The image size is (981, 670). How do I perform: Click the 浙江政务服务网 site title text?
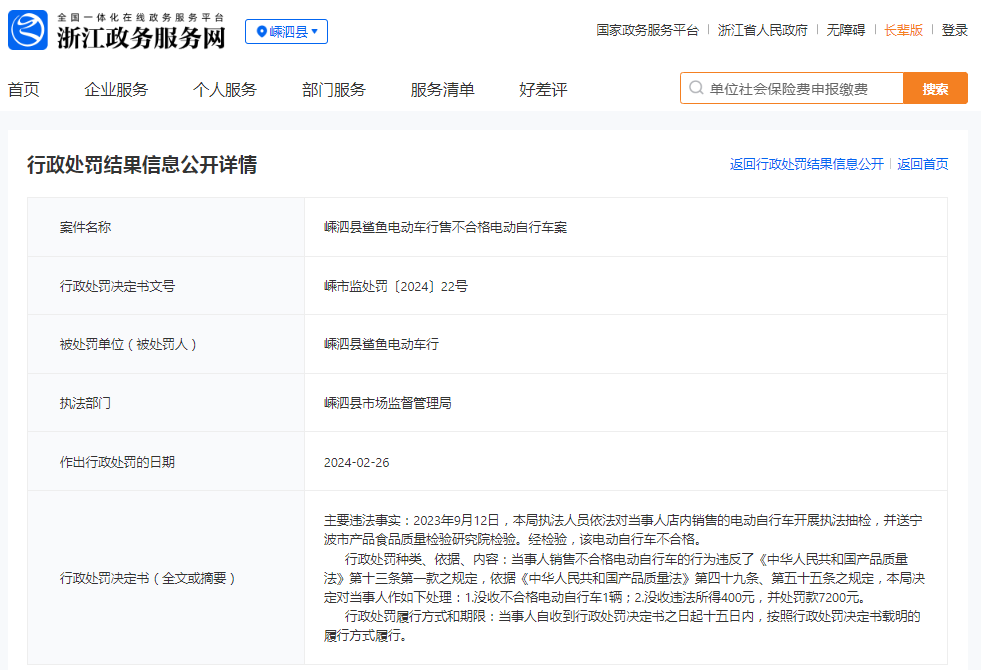pyautogui.click(x=140, y=38)
